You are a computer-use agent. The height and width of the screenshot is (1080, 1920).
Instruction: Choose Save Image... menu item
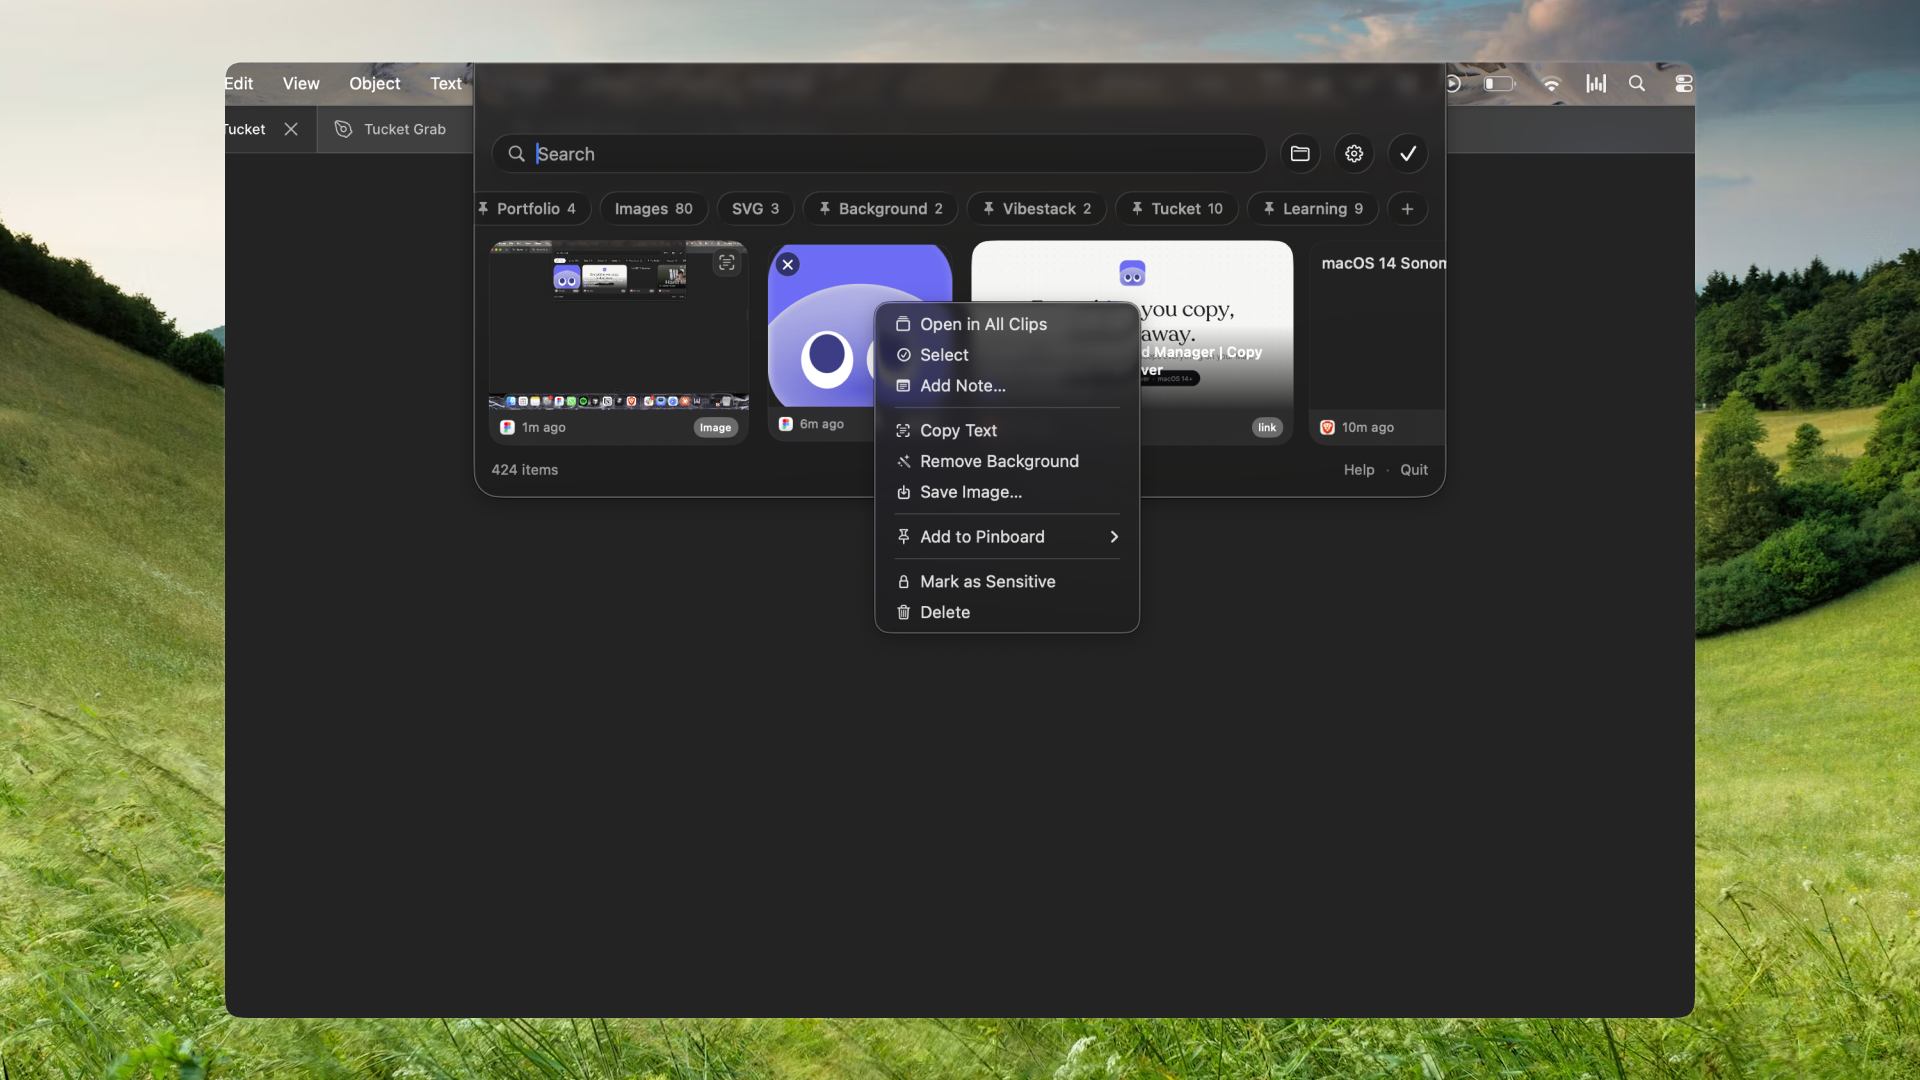click(x=1007, y=493)
